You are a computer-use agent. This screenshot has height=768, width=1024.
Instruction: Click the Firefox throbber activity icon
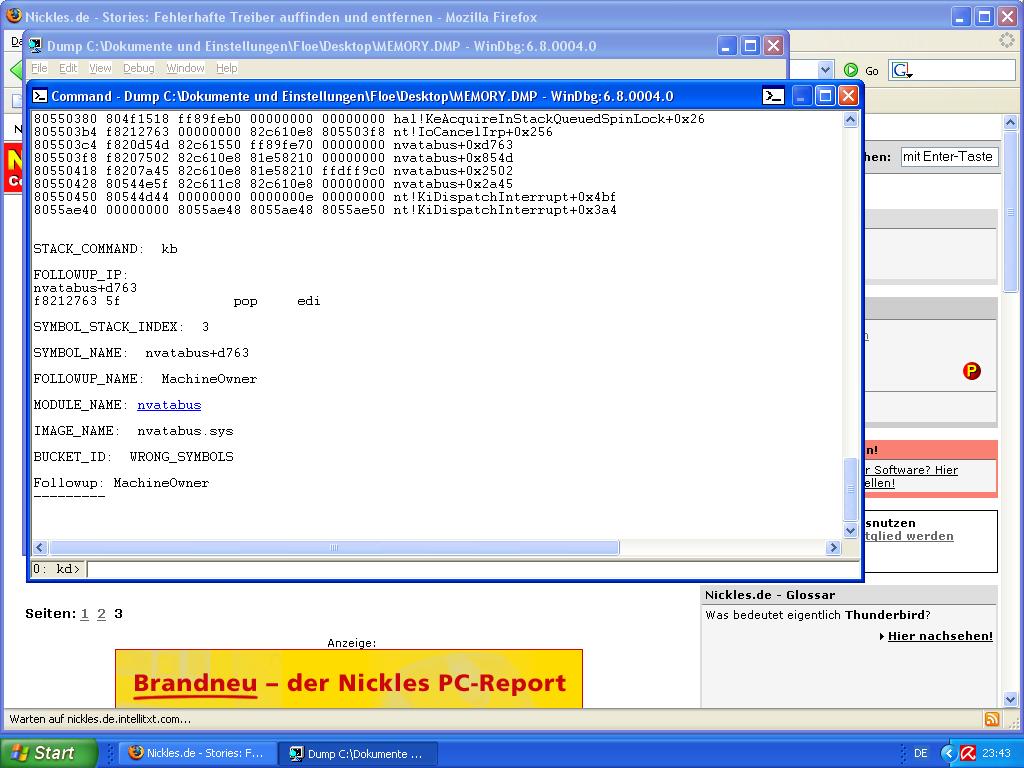(1007, 40)
